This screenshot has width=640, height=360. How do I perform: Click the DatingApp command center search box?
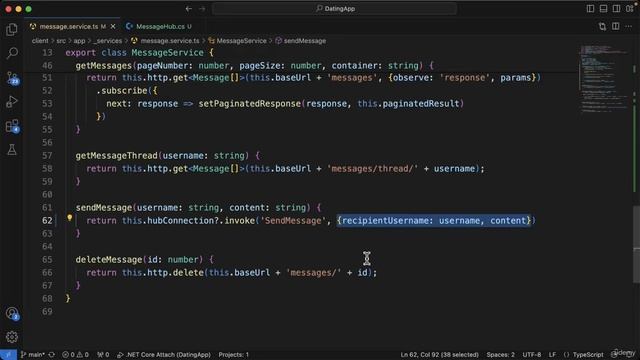coord(334,9)
